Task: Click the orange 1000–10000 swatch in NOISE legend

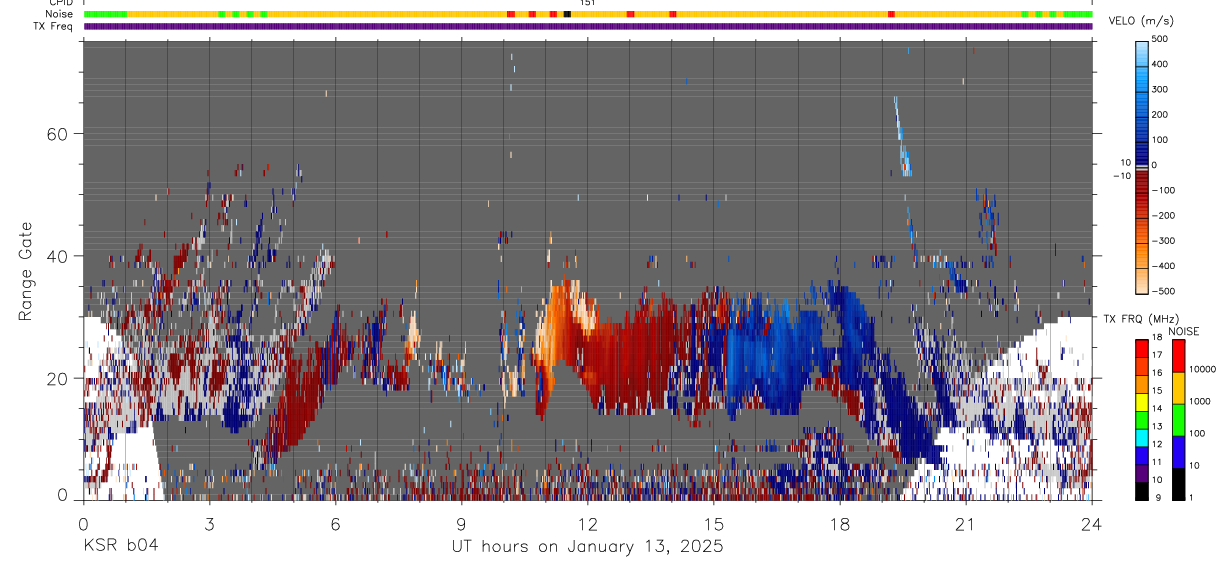Action: click(x=1178, y=387)
